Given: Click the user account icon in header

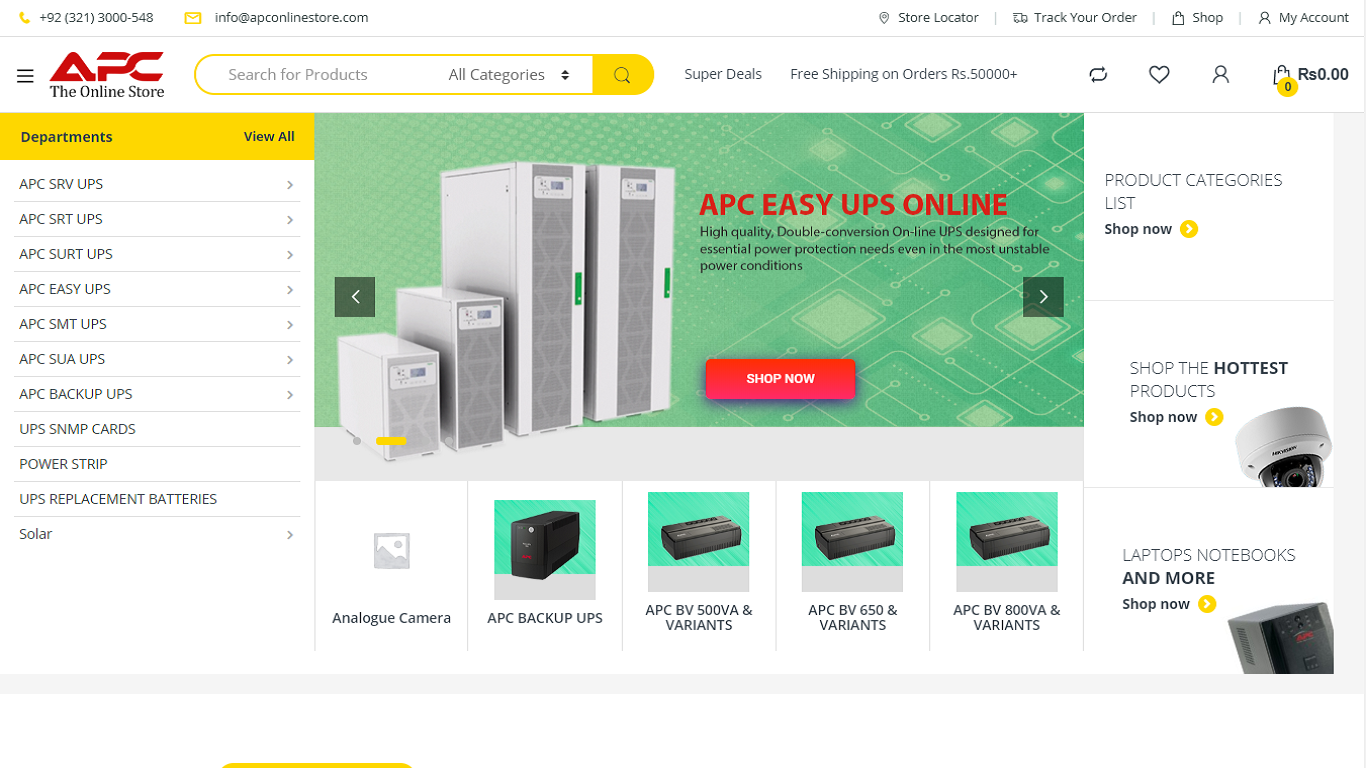Looking at the screenshot, I should click(1220, 75).
